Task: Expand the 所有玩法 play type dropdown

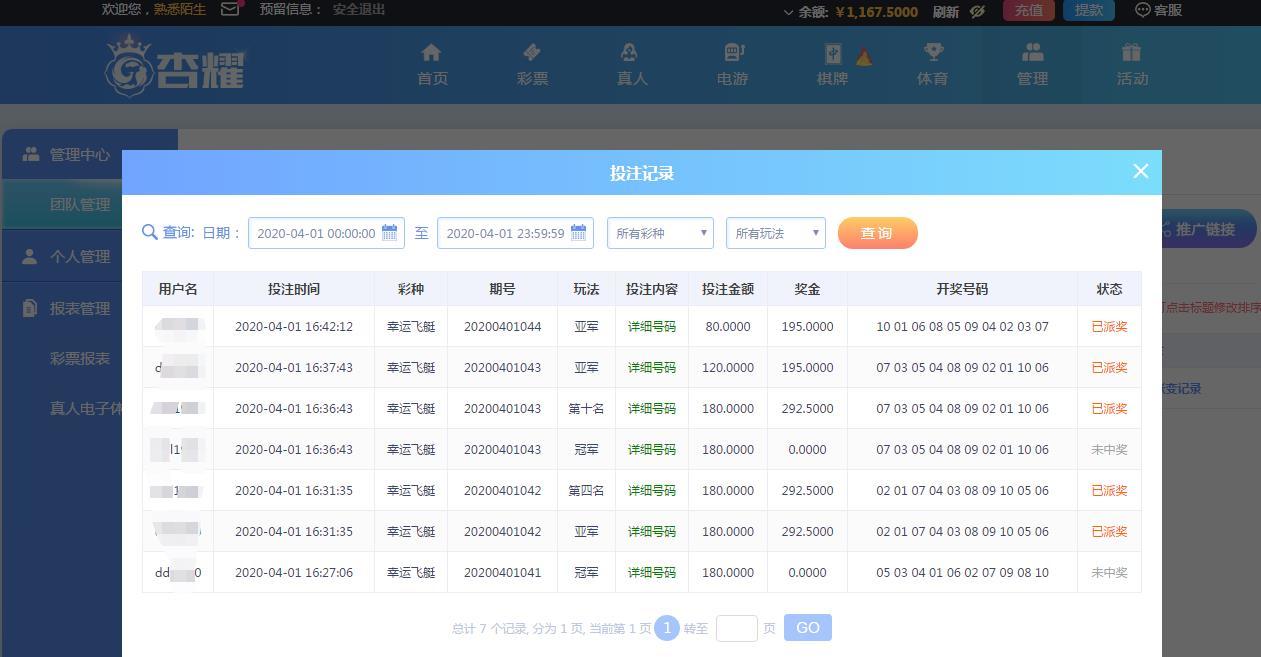Action: (775, 233)
